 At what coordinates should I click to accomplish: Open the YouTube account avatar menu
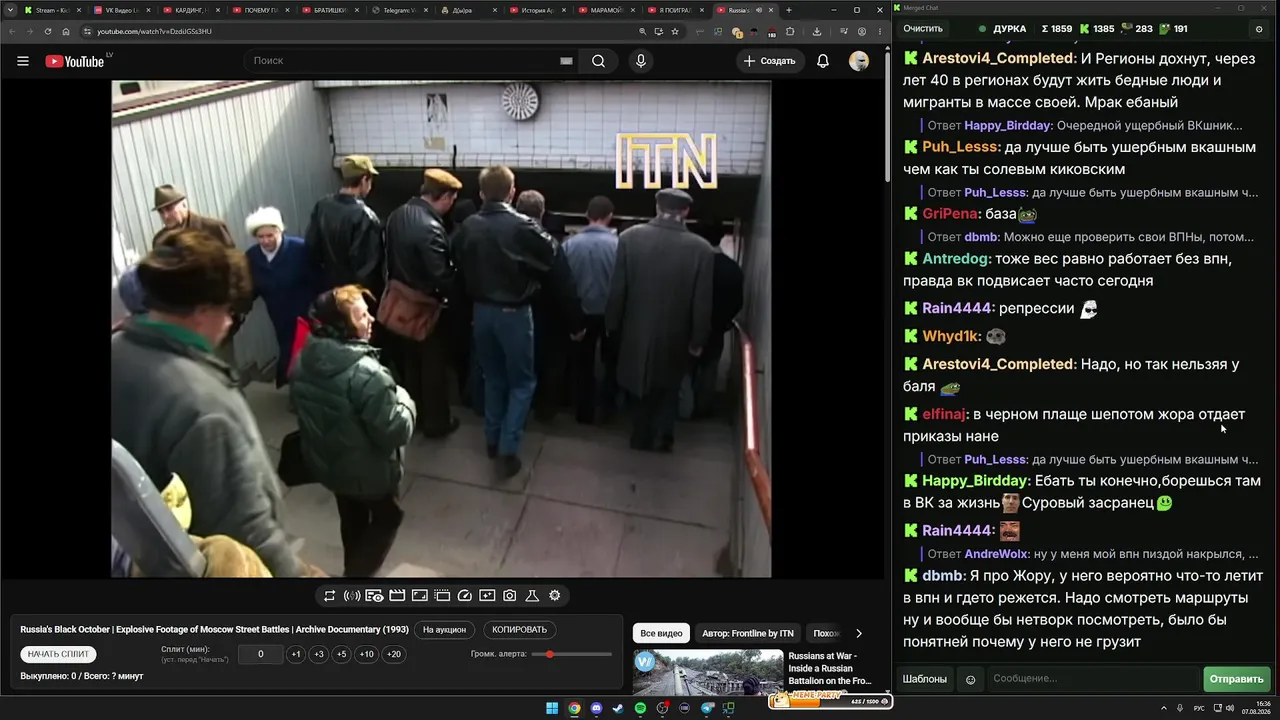pyautogui.click(x=859, y=61)
